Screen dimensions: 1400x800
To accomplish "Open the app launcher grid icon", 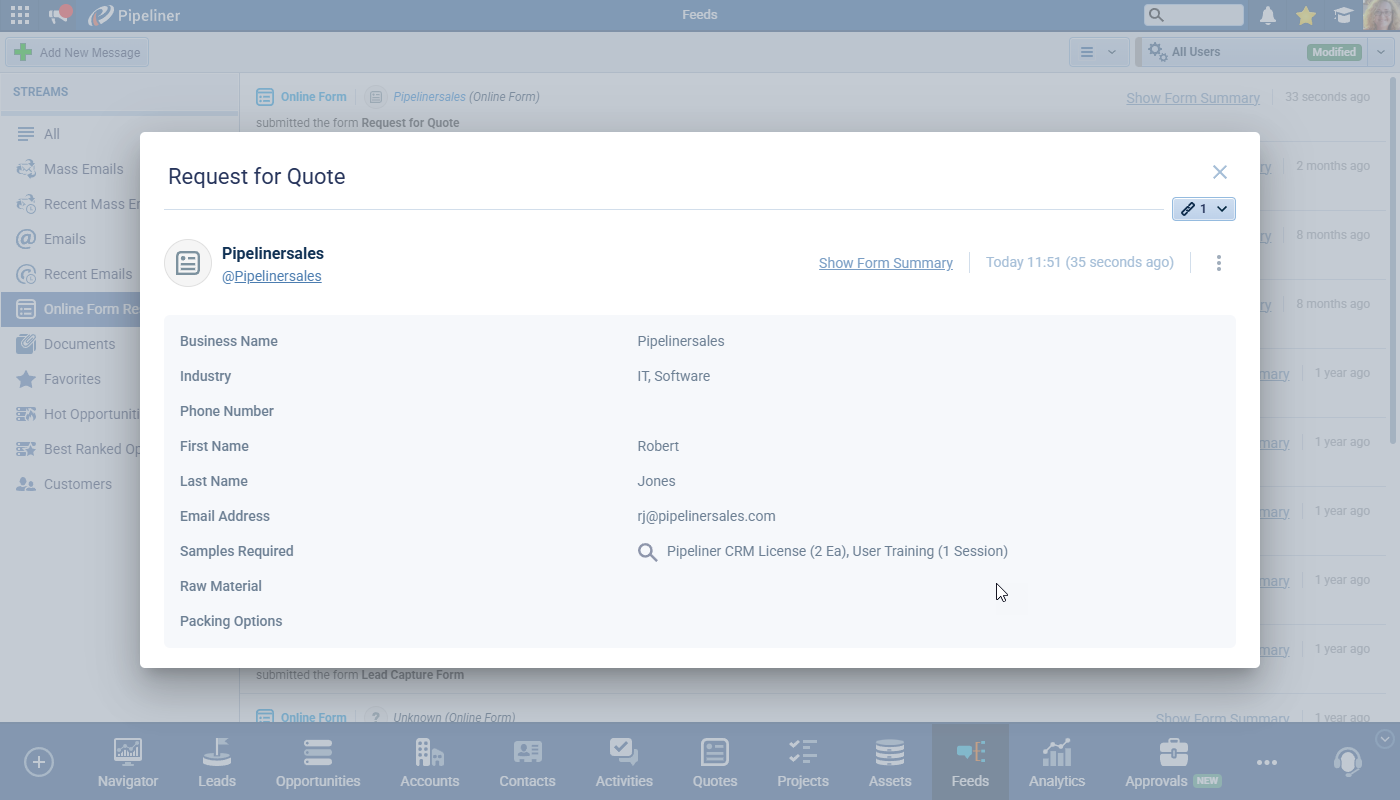I will (x=19, y=15).
